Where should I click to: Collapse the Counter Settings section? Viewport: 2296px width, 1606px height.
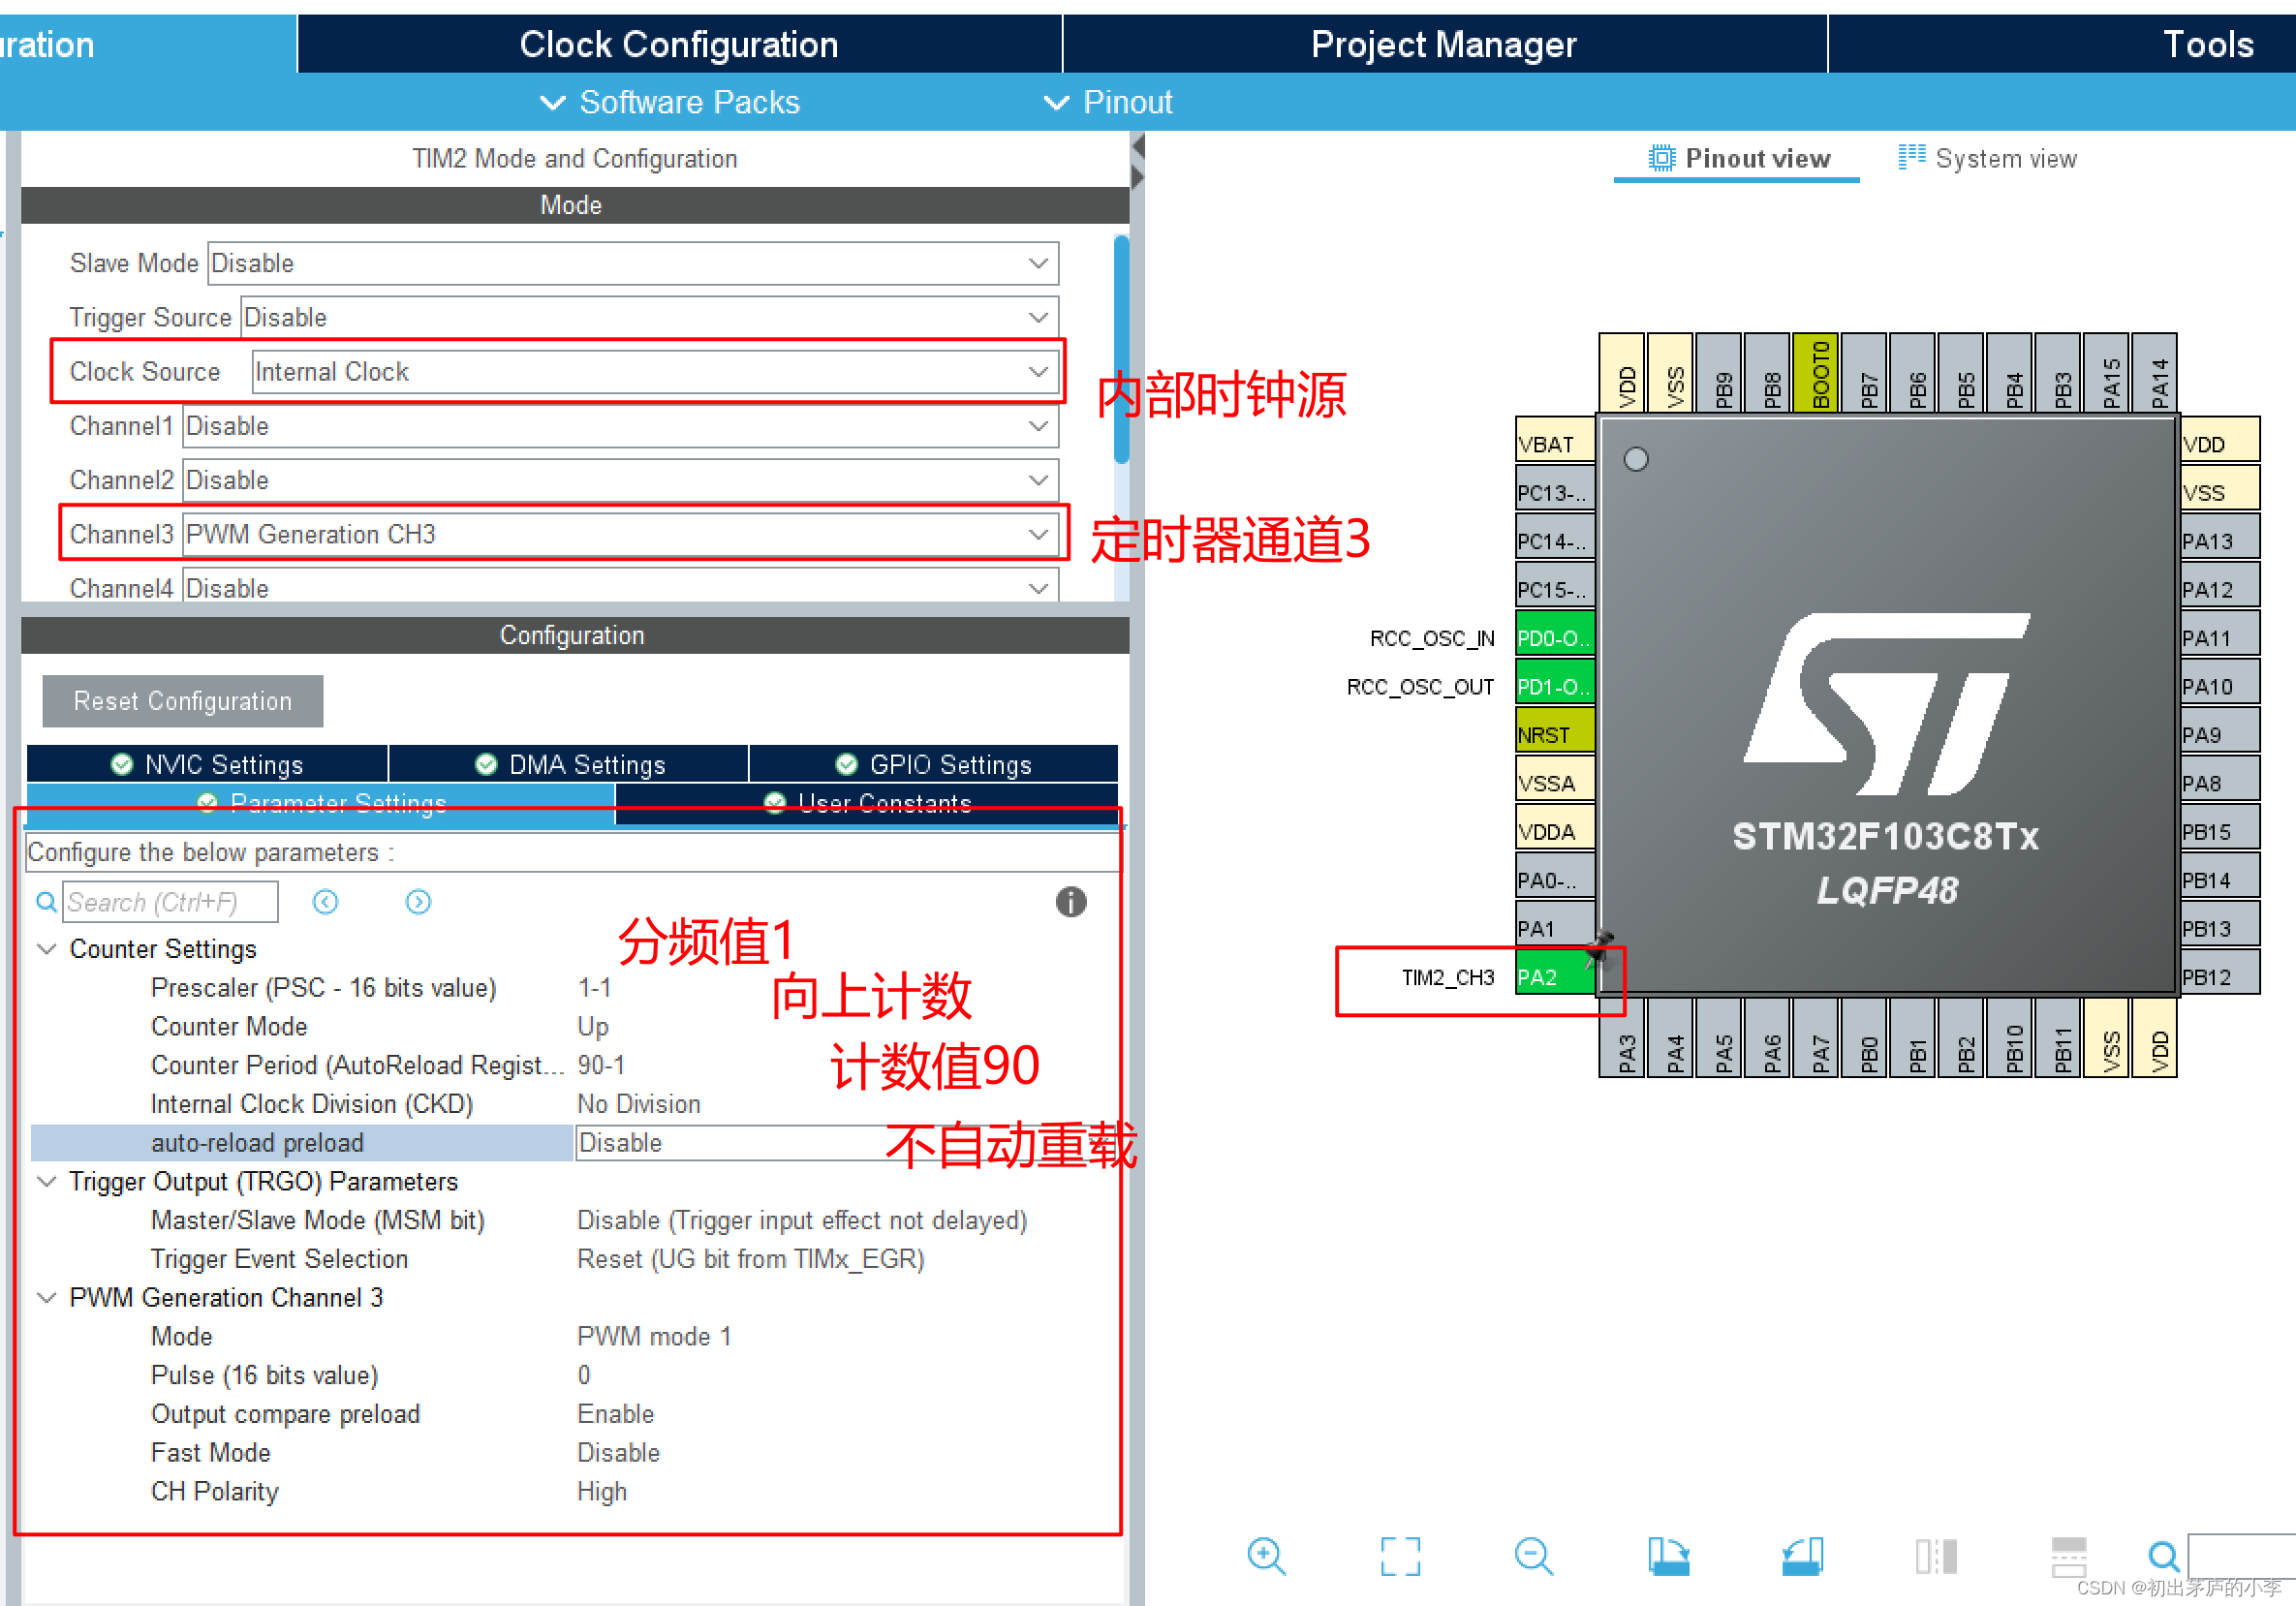(46, 948)
